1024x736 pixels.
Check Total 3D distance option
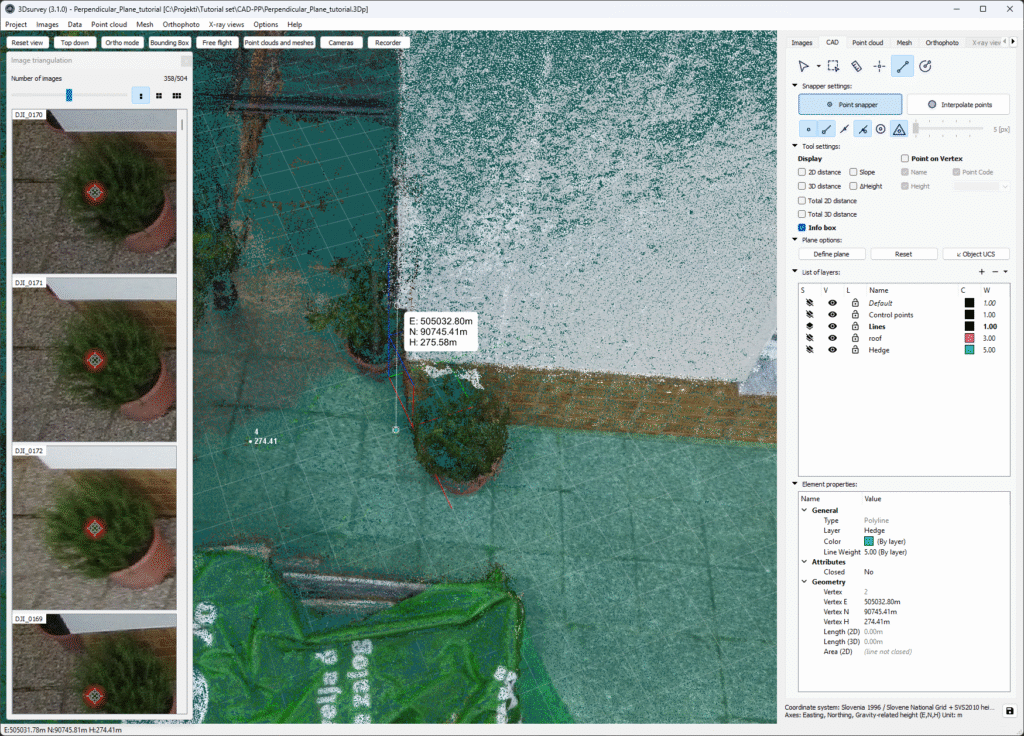pos(801,214)
